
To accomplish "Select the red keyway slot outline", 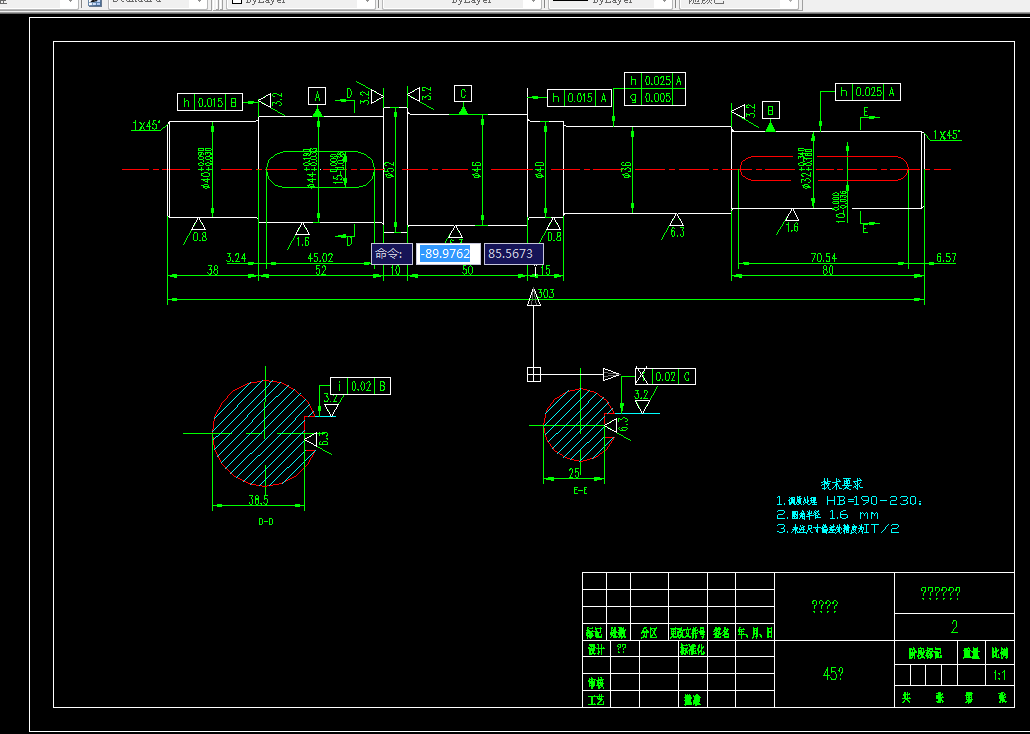I will 824,168.
